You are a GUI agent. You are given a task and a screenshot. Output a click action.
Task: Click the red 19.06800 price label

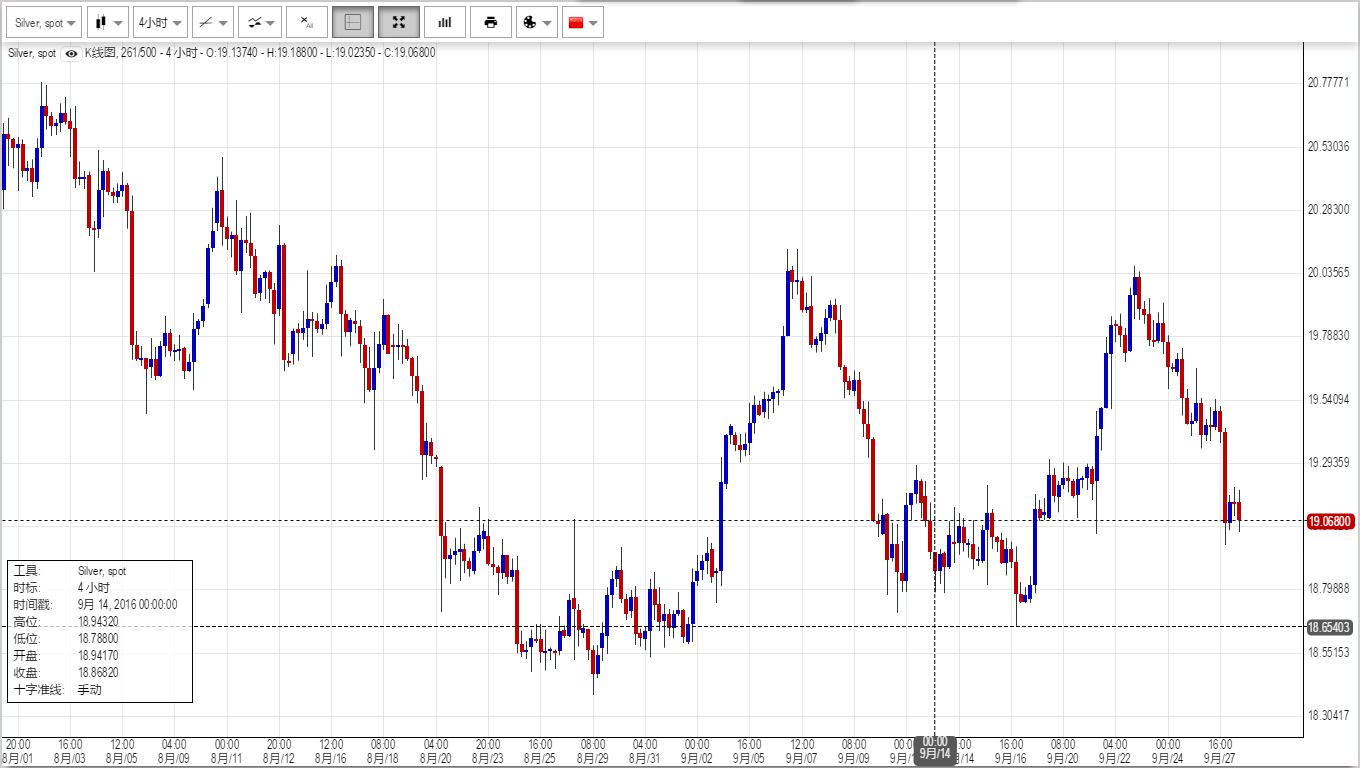(1330, 521)
